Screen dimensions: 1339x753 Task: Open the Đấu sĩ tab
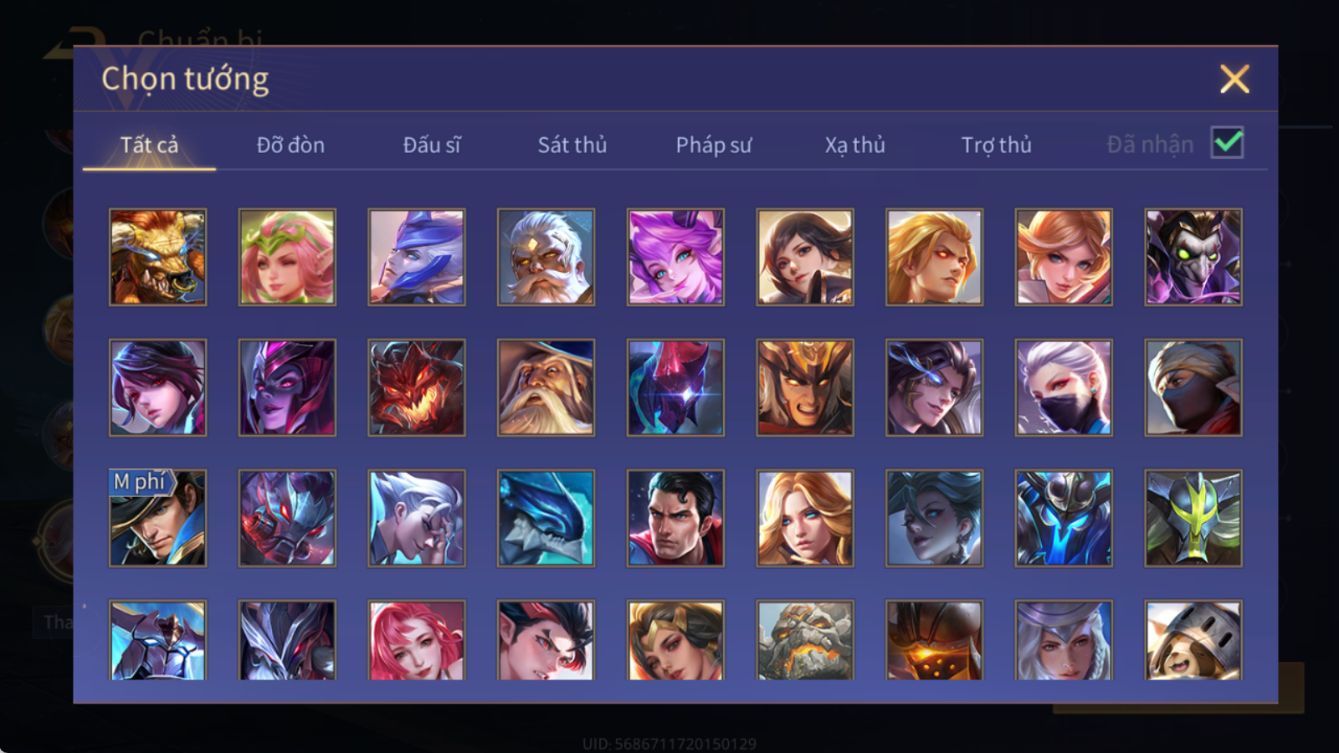pyautogui.click(x=432, y=145)
